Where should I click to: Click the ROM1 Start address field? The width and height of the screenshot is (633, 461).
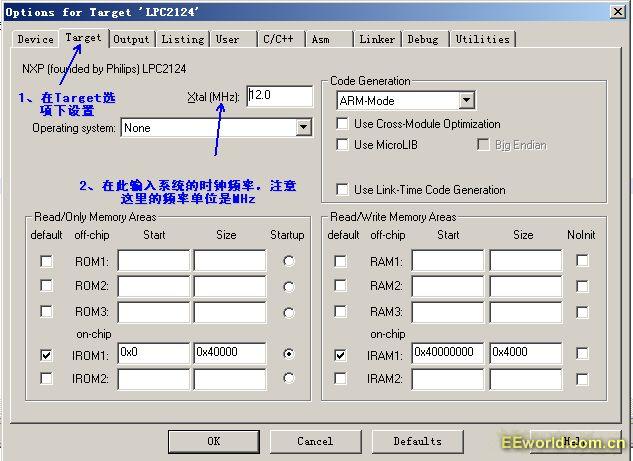(153, 260)
